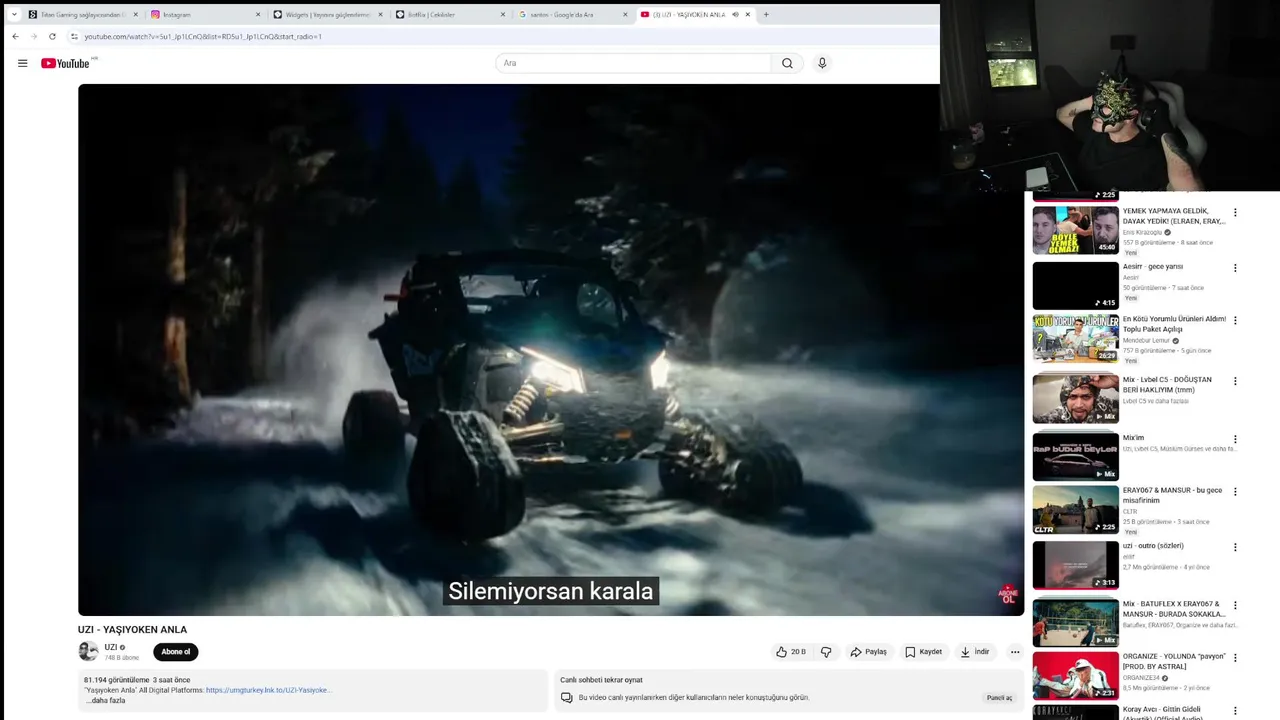
Task: Open Aesirr - gece yarısı video thumbnail
Action: coord(1076,285)
